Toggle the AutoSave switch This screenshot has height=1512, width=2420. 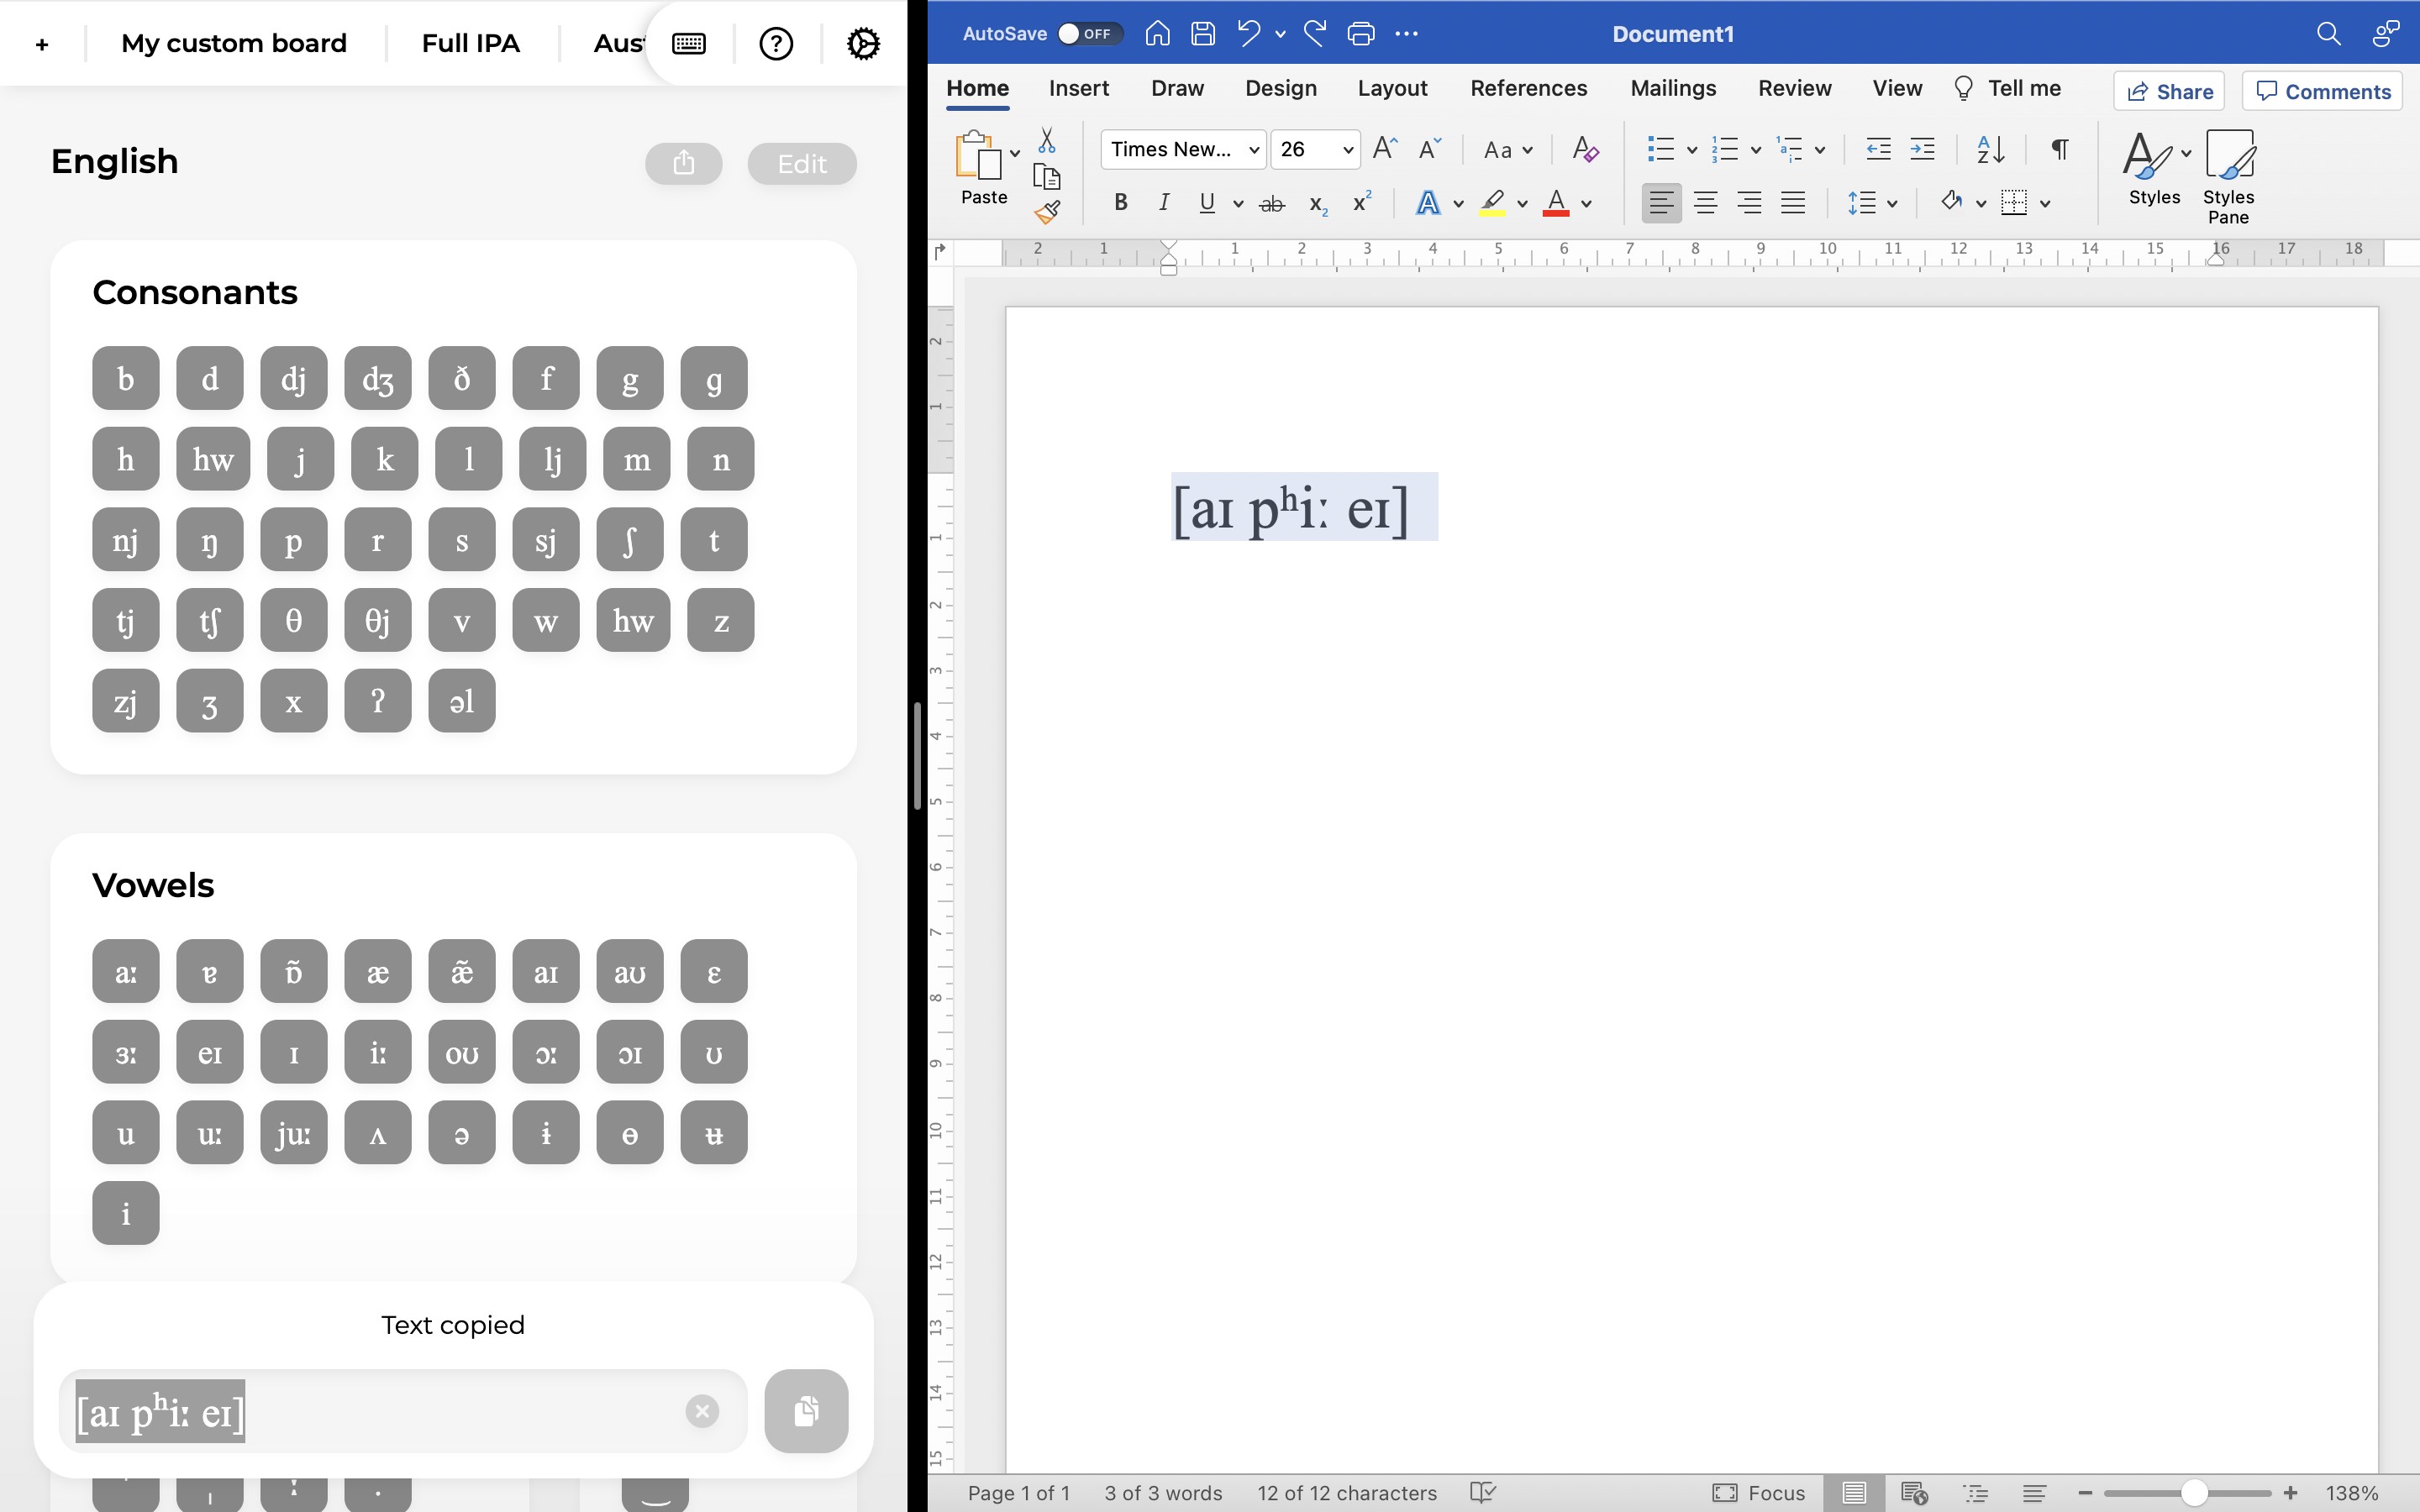[1090, 34]
